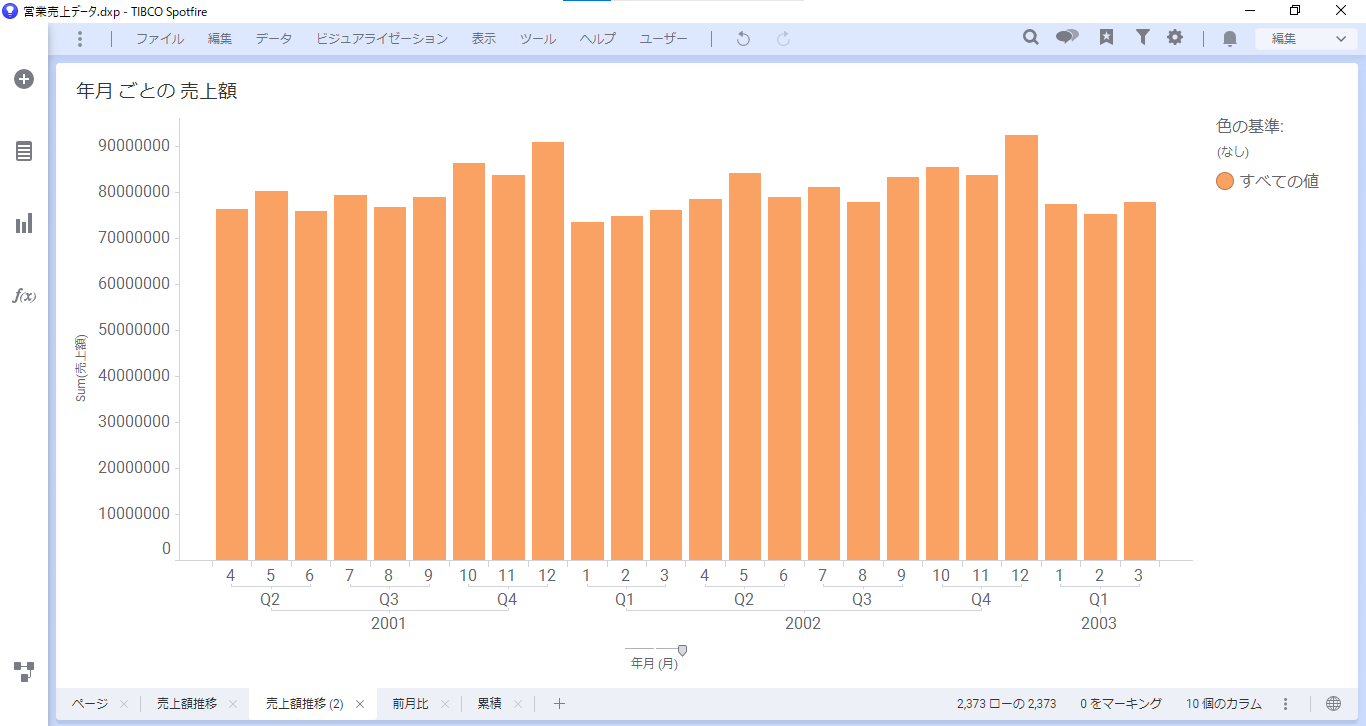Open the data canvas icon at bottom-left
Viewport: 1366px width, 726px height.
tap(24, 671)
